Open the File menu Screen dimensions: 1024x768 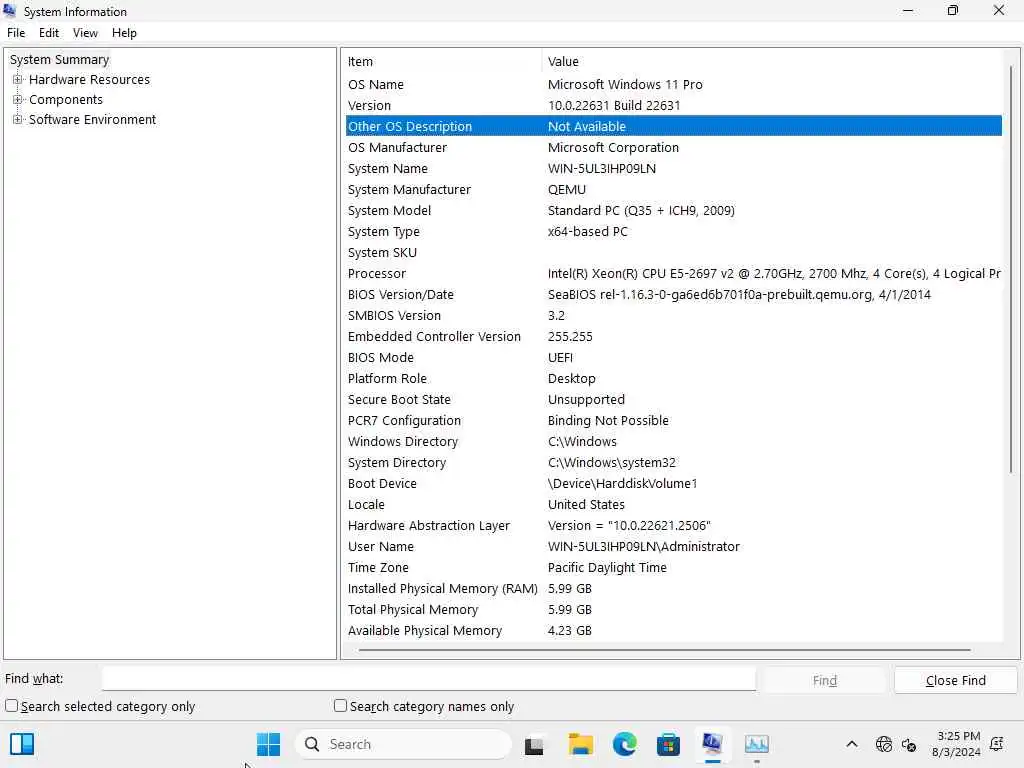tap(16, 33)
